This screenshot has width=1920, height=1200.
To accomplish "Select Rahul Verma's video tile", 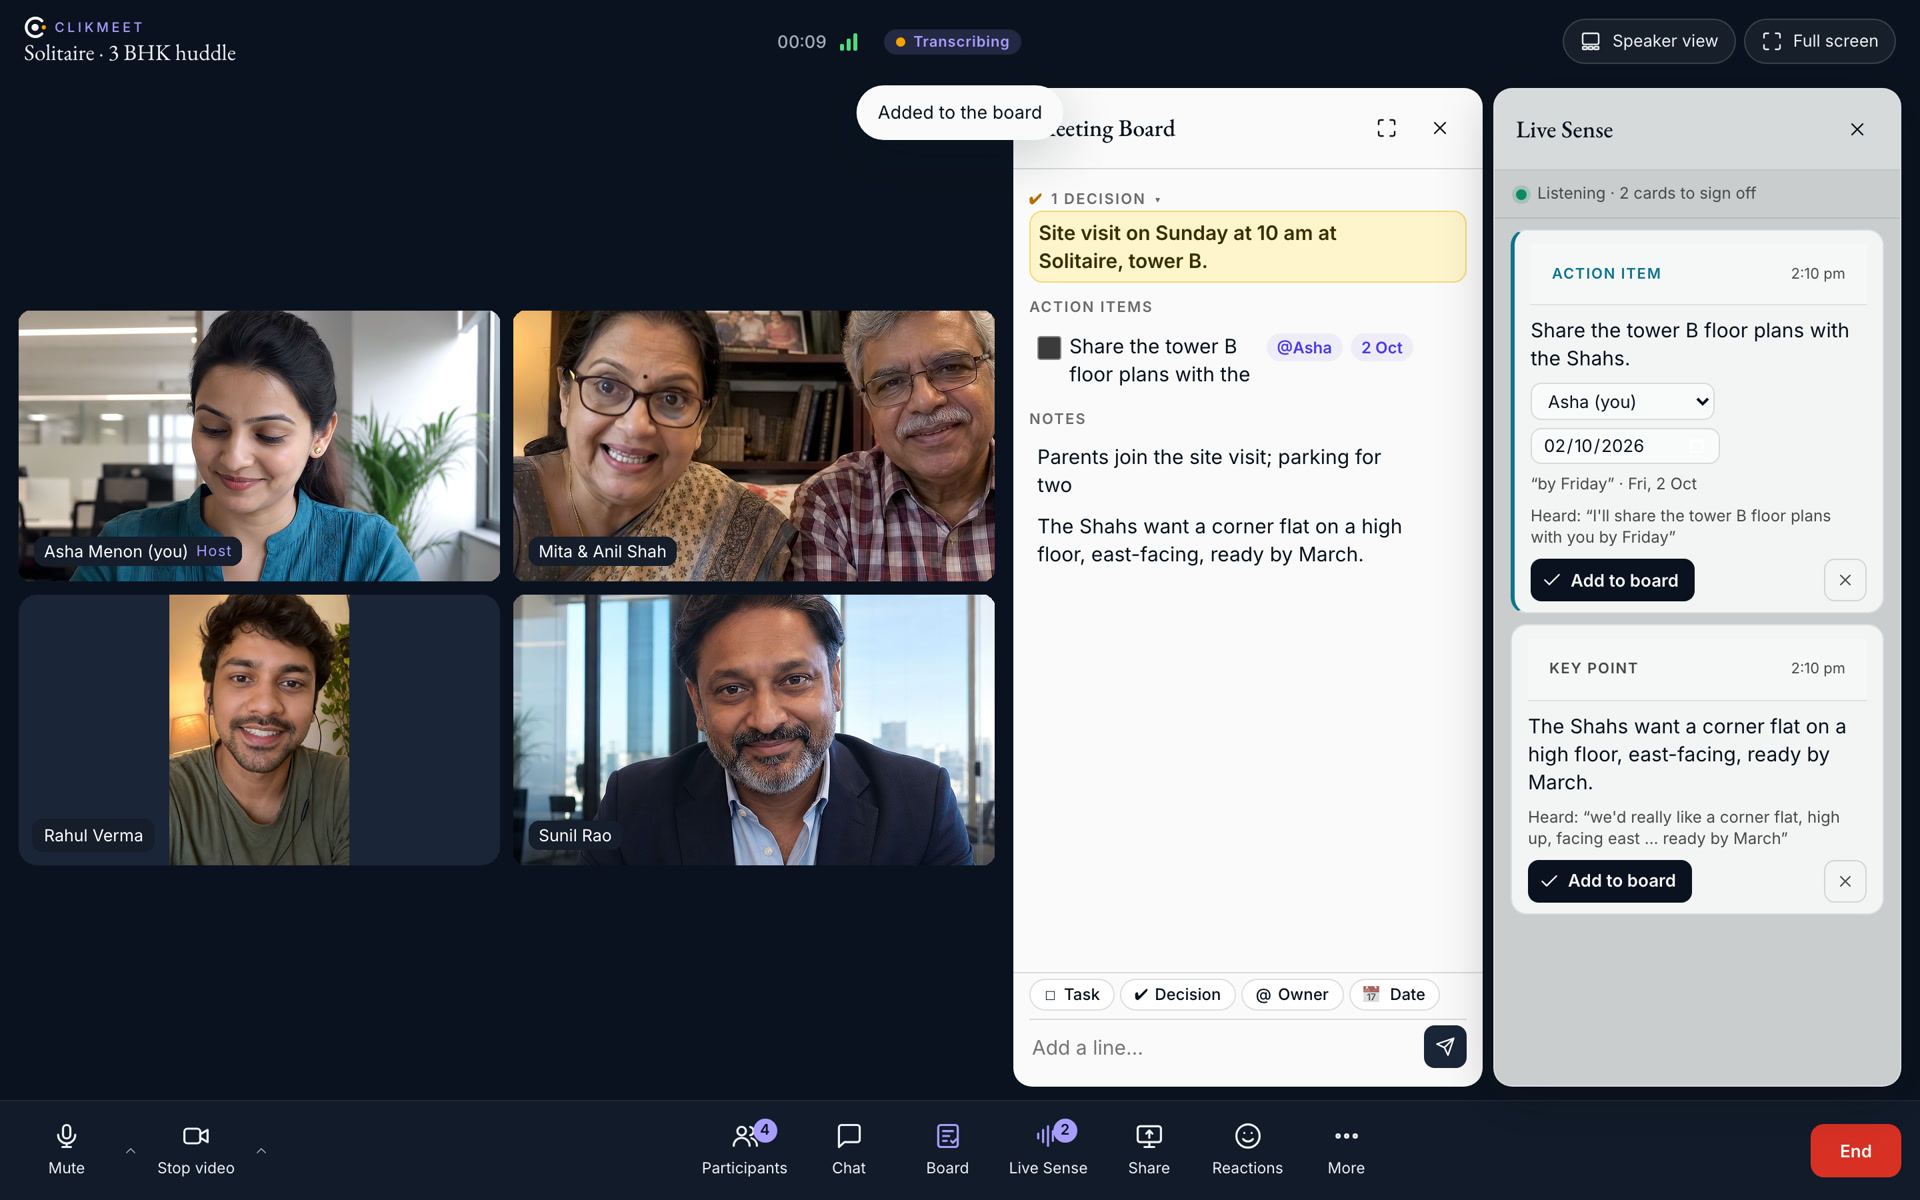I will pos(259,729).
